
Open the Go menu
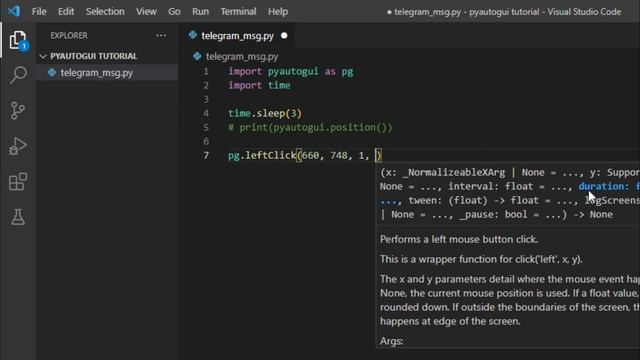(x=174, y=11)
